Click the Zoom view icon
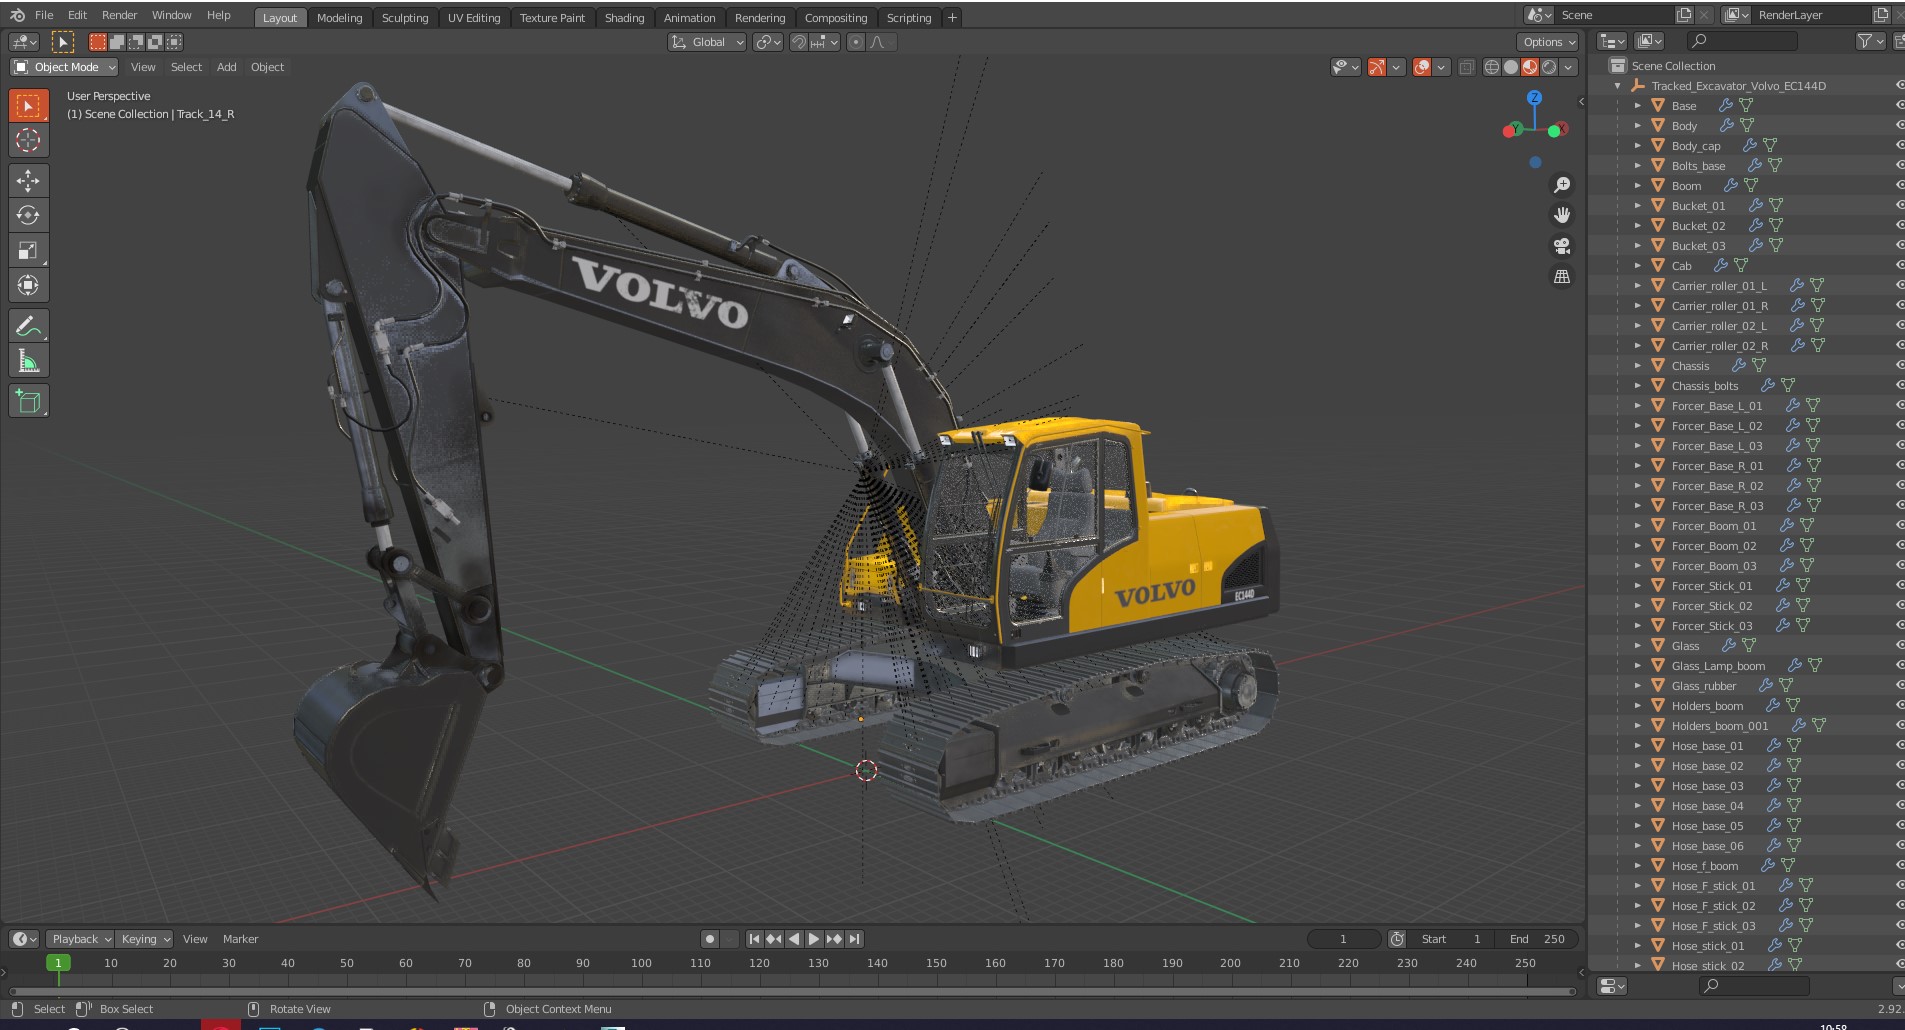The width and height of the screenshot is (1905, 1030). tap(1561, 185)
